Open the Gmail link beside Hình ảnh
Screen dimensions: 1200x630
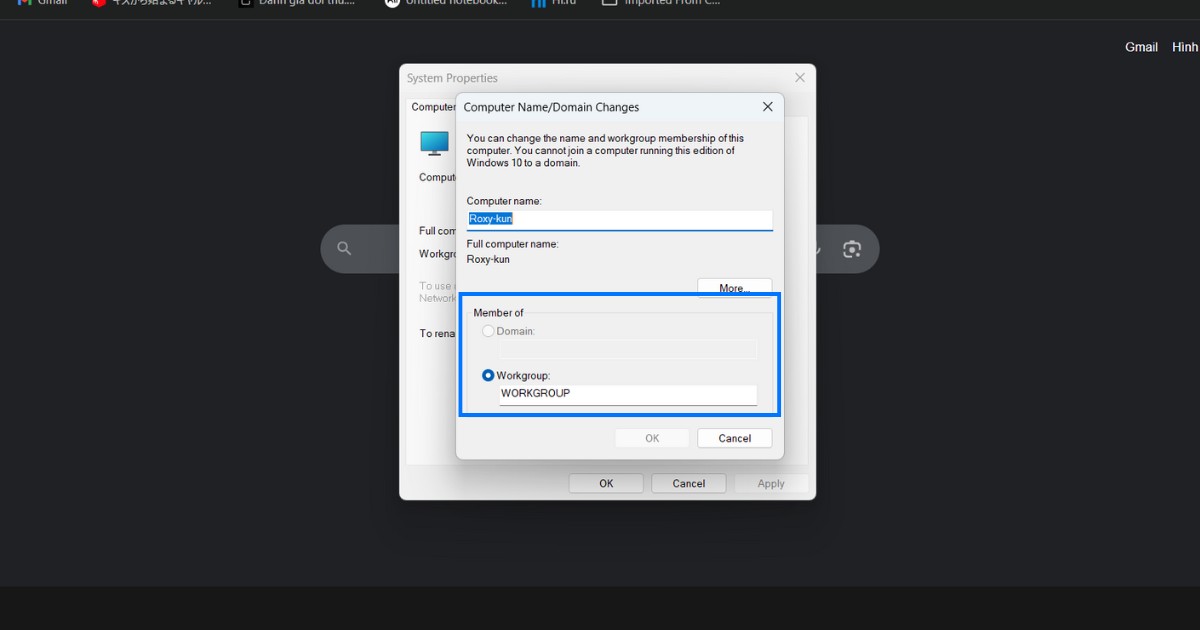tap(1141, 47)
